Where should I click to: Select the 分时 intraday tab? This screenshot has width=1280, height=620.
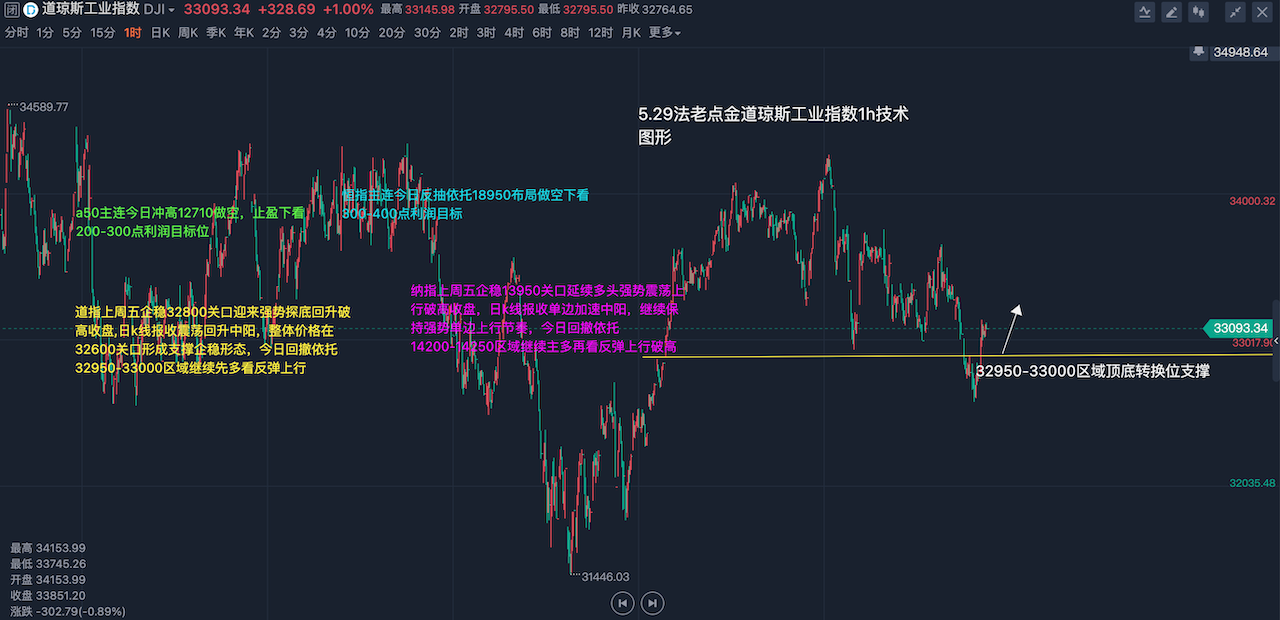16,33
